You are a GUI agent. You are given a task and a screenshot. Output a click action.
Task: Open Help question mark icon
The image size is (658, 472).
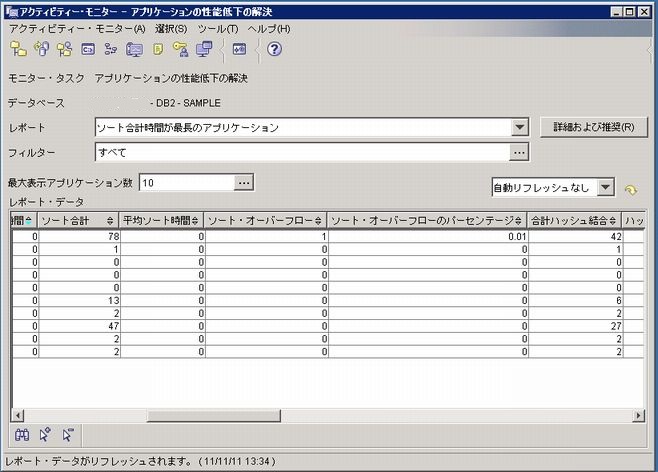coord(274,49)
